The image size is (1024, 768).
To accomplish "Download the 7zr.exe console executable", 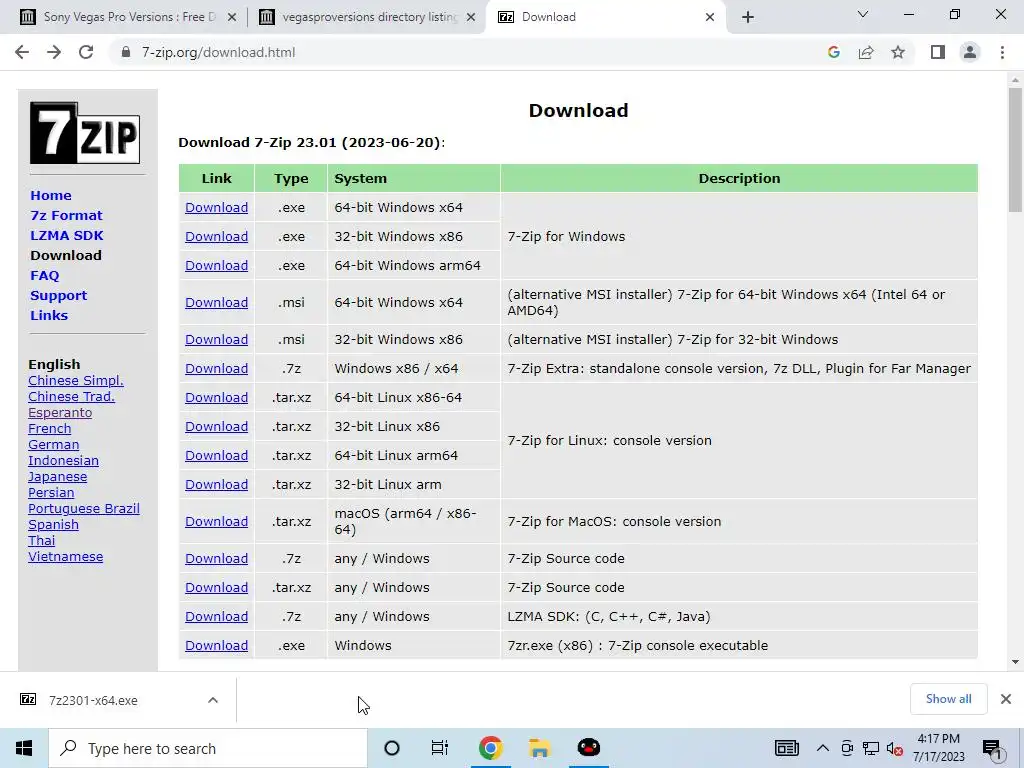I will click(x=216, y=646).
